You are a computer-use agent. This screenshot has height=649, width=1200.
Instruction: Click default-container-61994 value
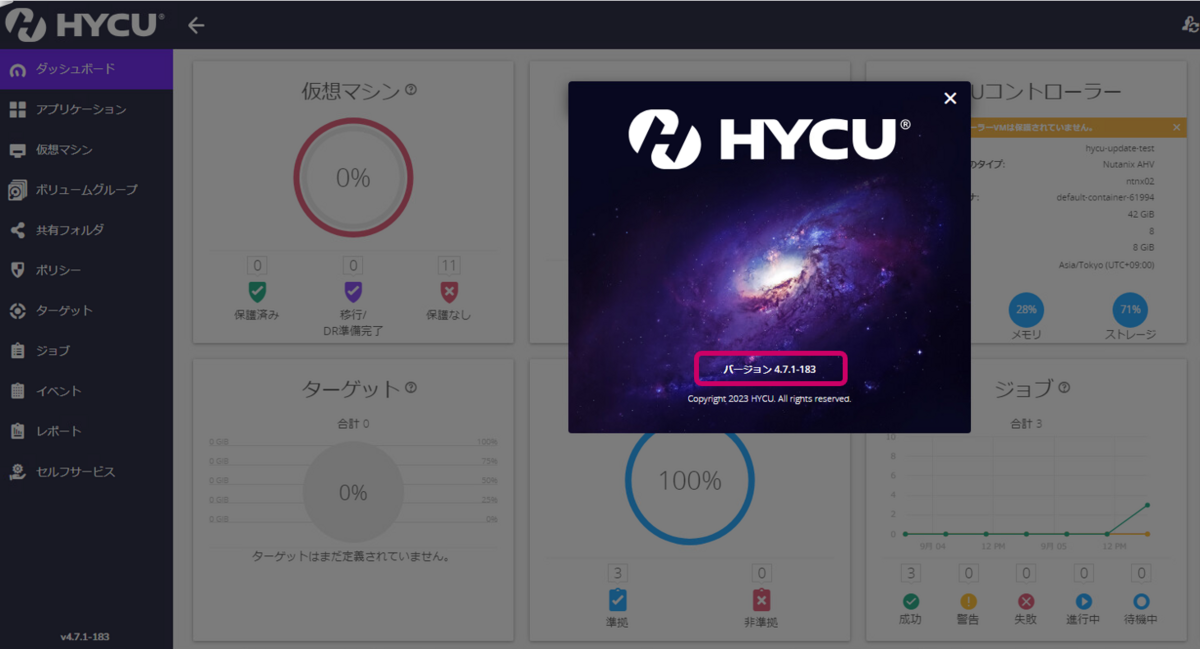(x=1105, y=197)
